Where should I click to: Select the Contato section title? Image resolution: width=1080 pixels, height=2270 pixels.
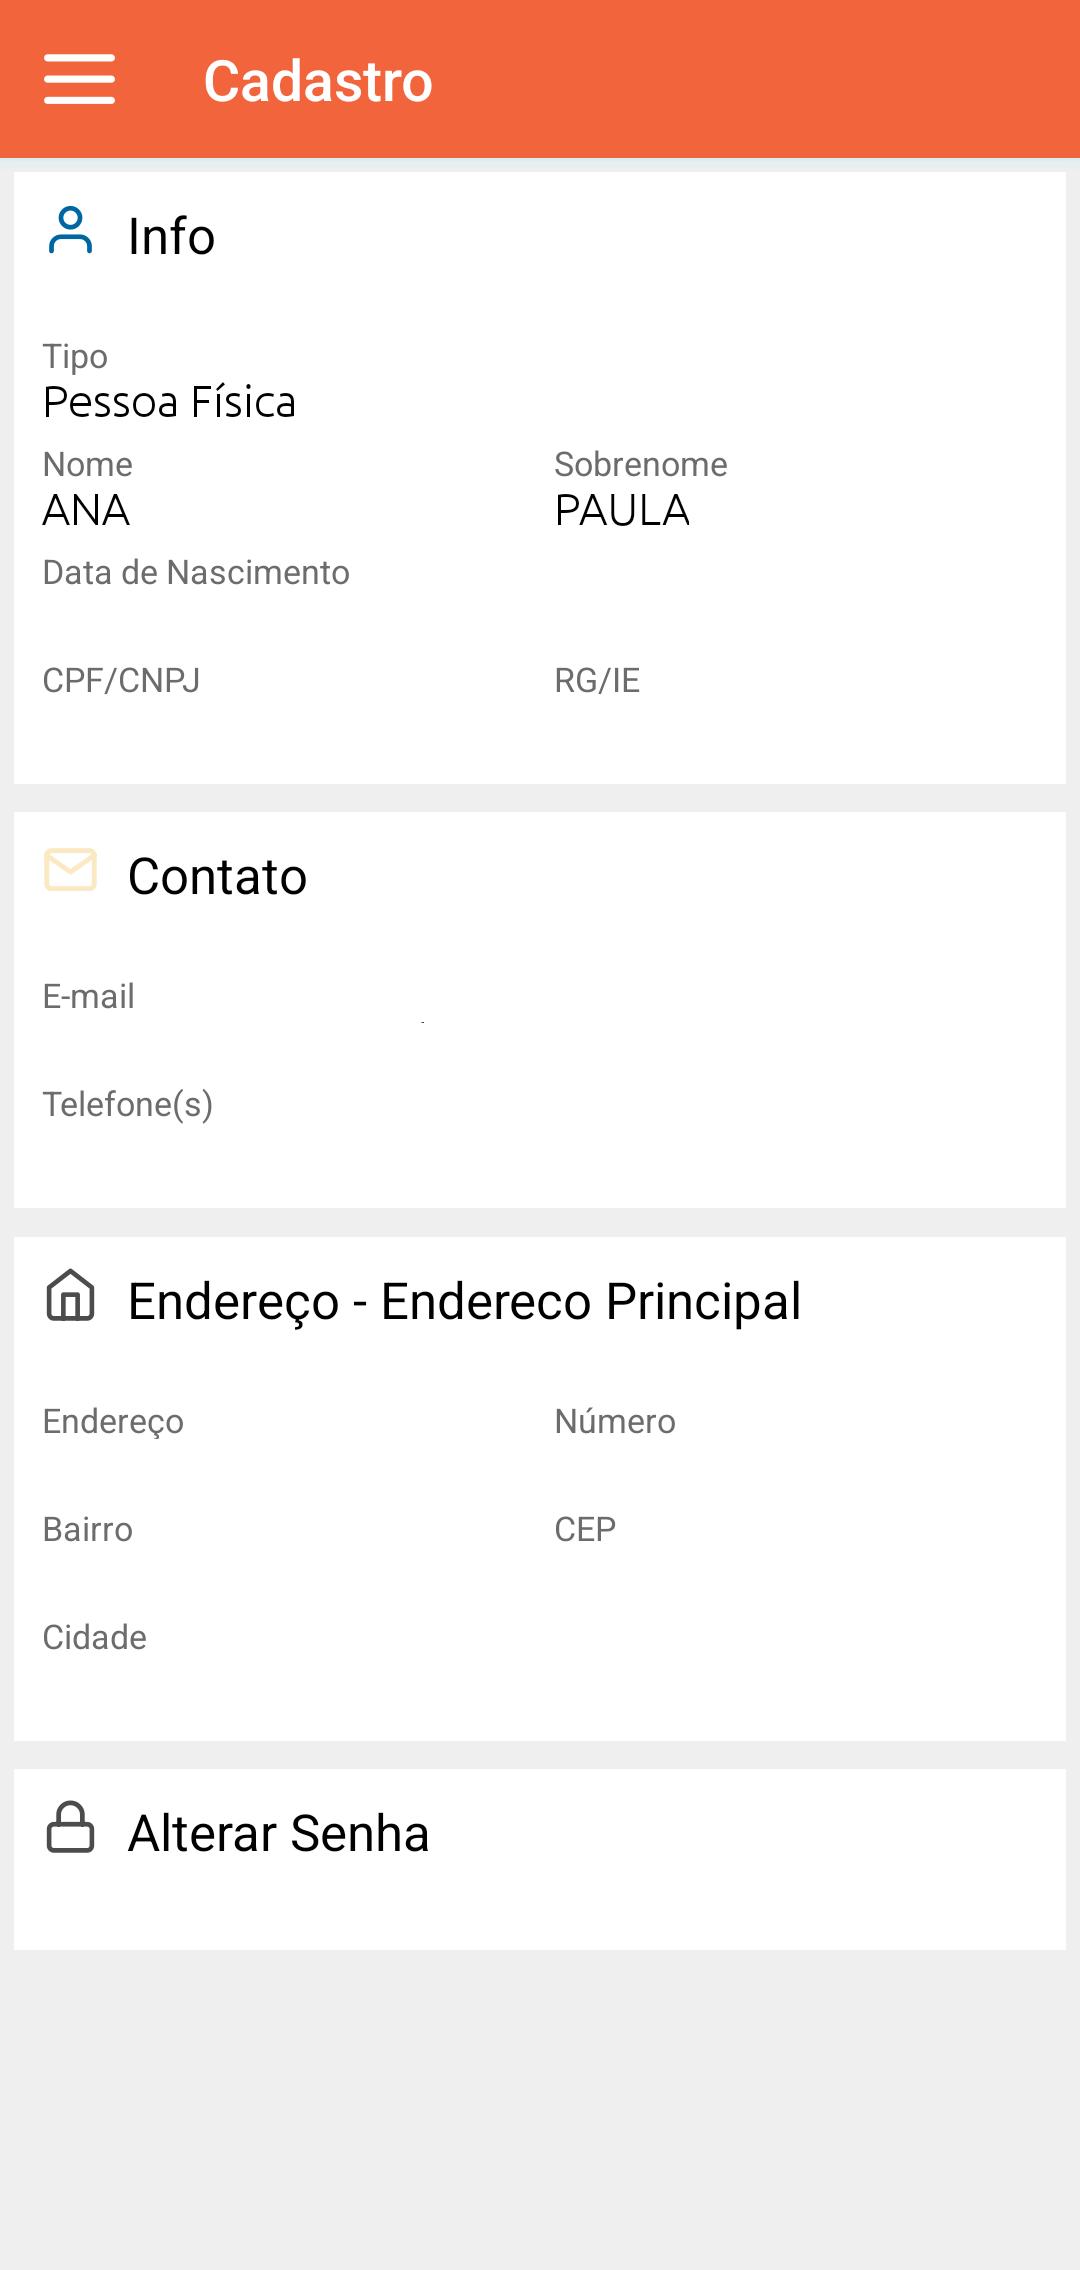point(217,876)
